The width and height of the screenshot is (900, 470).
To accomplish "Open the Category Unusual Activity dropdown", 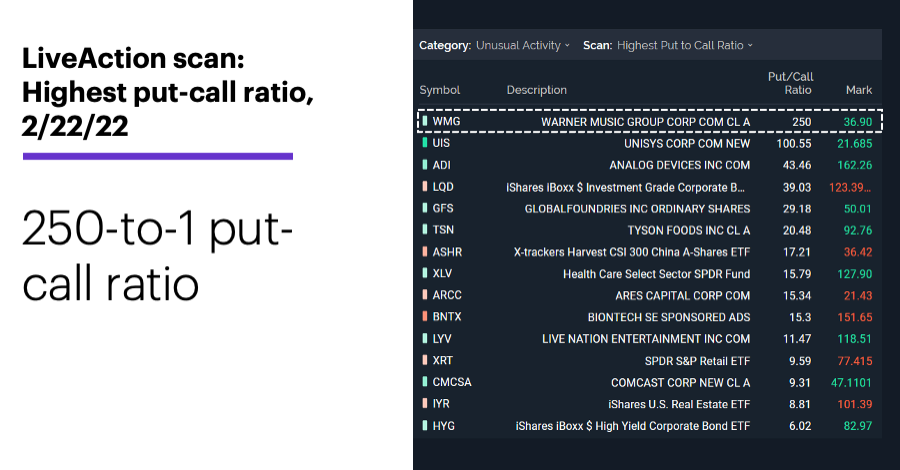I will point(522,45).
